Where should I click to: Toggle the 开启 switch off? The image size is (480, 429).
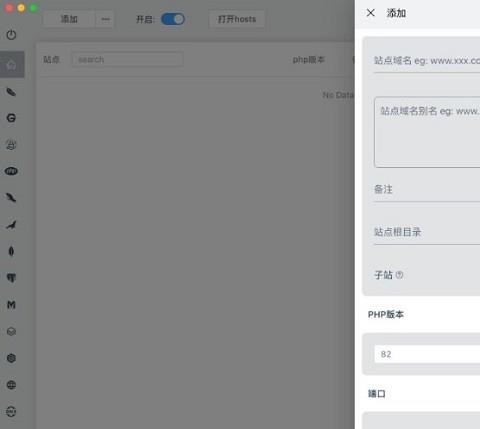coord(173,19)
